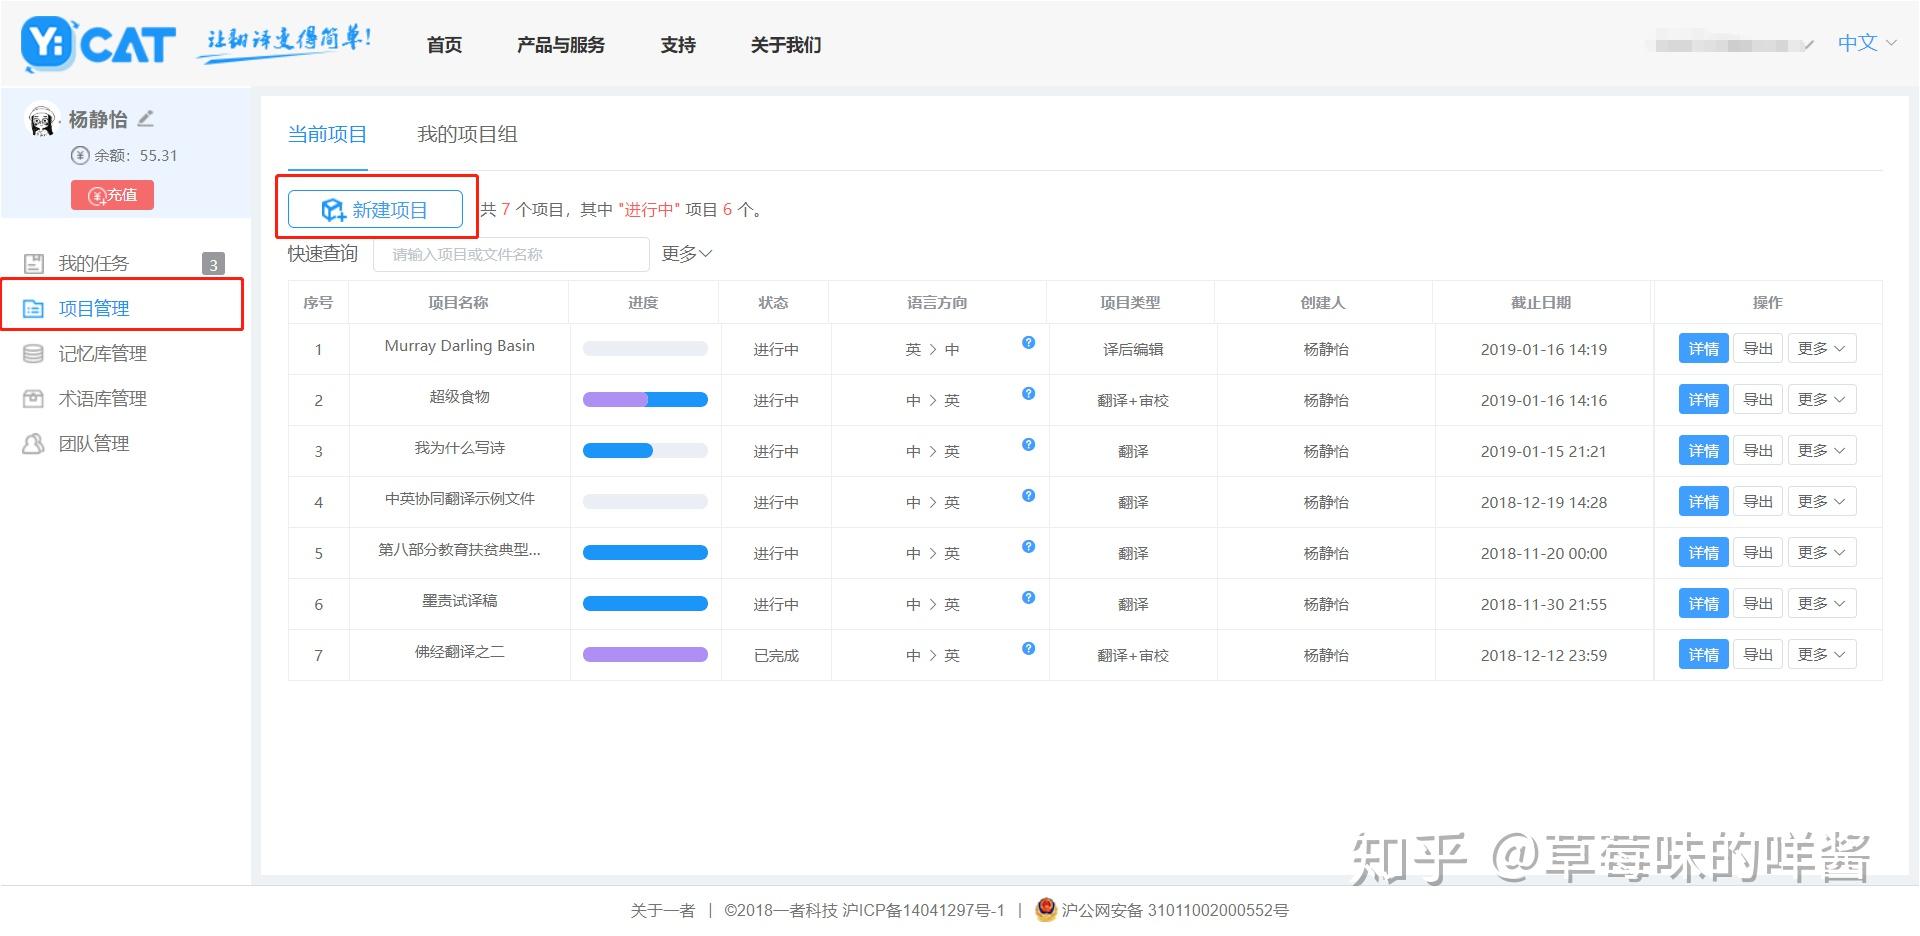Open 更多 dropdown for 佛经翻译之二 row

(1822, 654)
